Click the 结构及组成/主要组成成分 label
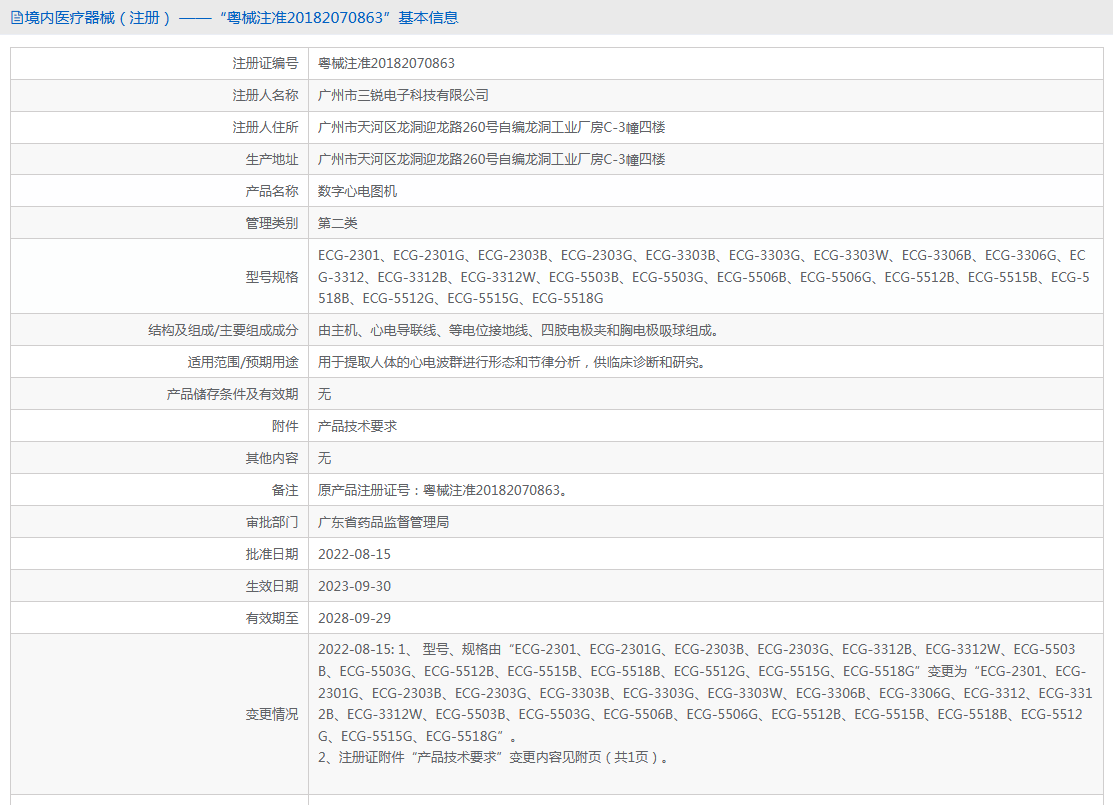The height and width of the screenshot is (805, 1113). pyautogui.click(x=223, y=330)
